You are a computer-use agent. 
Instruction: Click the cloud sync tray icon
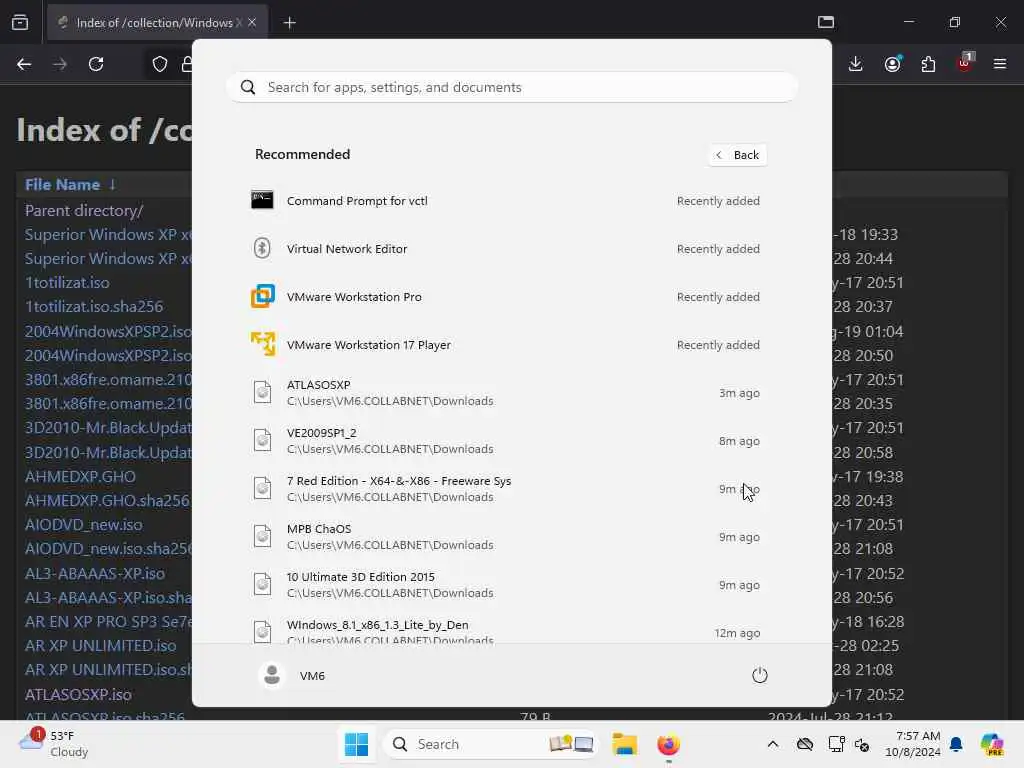tap(805, 744)
